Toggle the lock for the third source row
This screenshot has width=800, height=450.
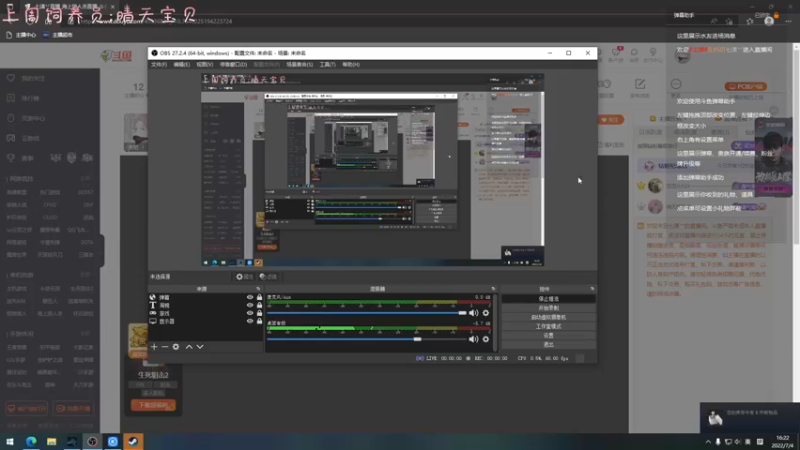(259, 313)
